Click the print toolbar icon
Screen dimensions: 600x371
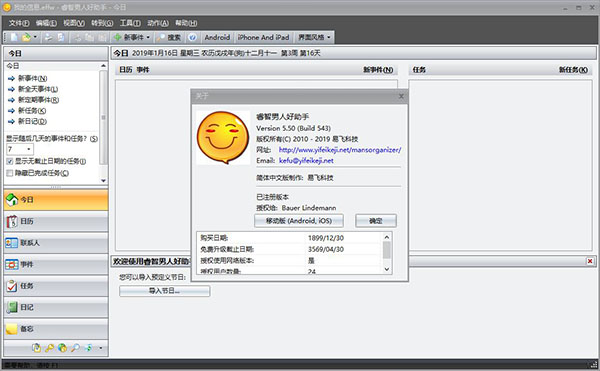tap(49, 37)
